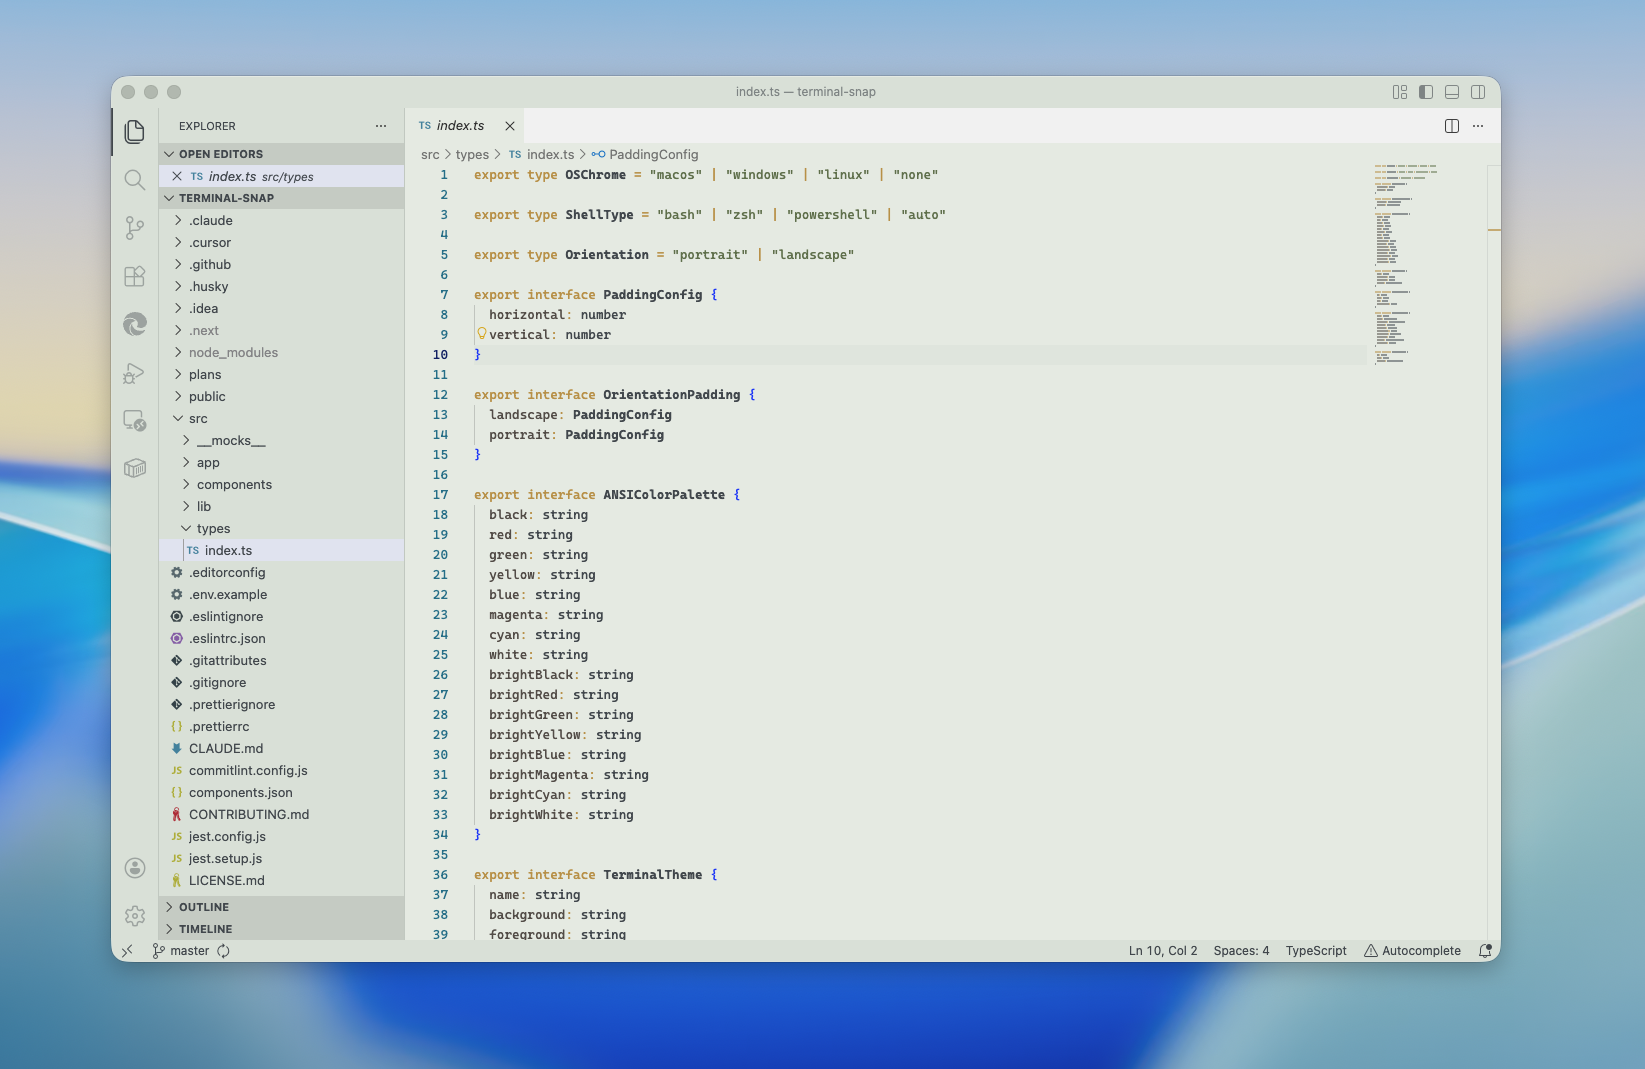
Task: Expand the __mocks__ folder
Action: [x=282, y=440]
